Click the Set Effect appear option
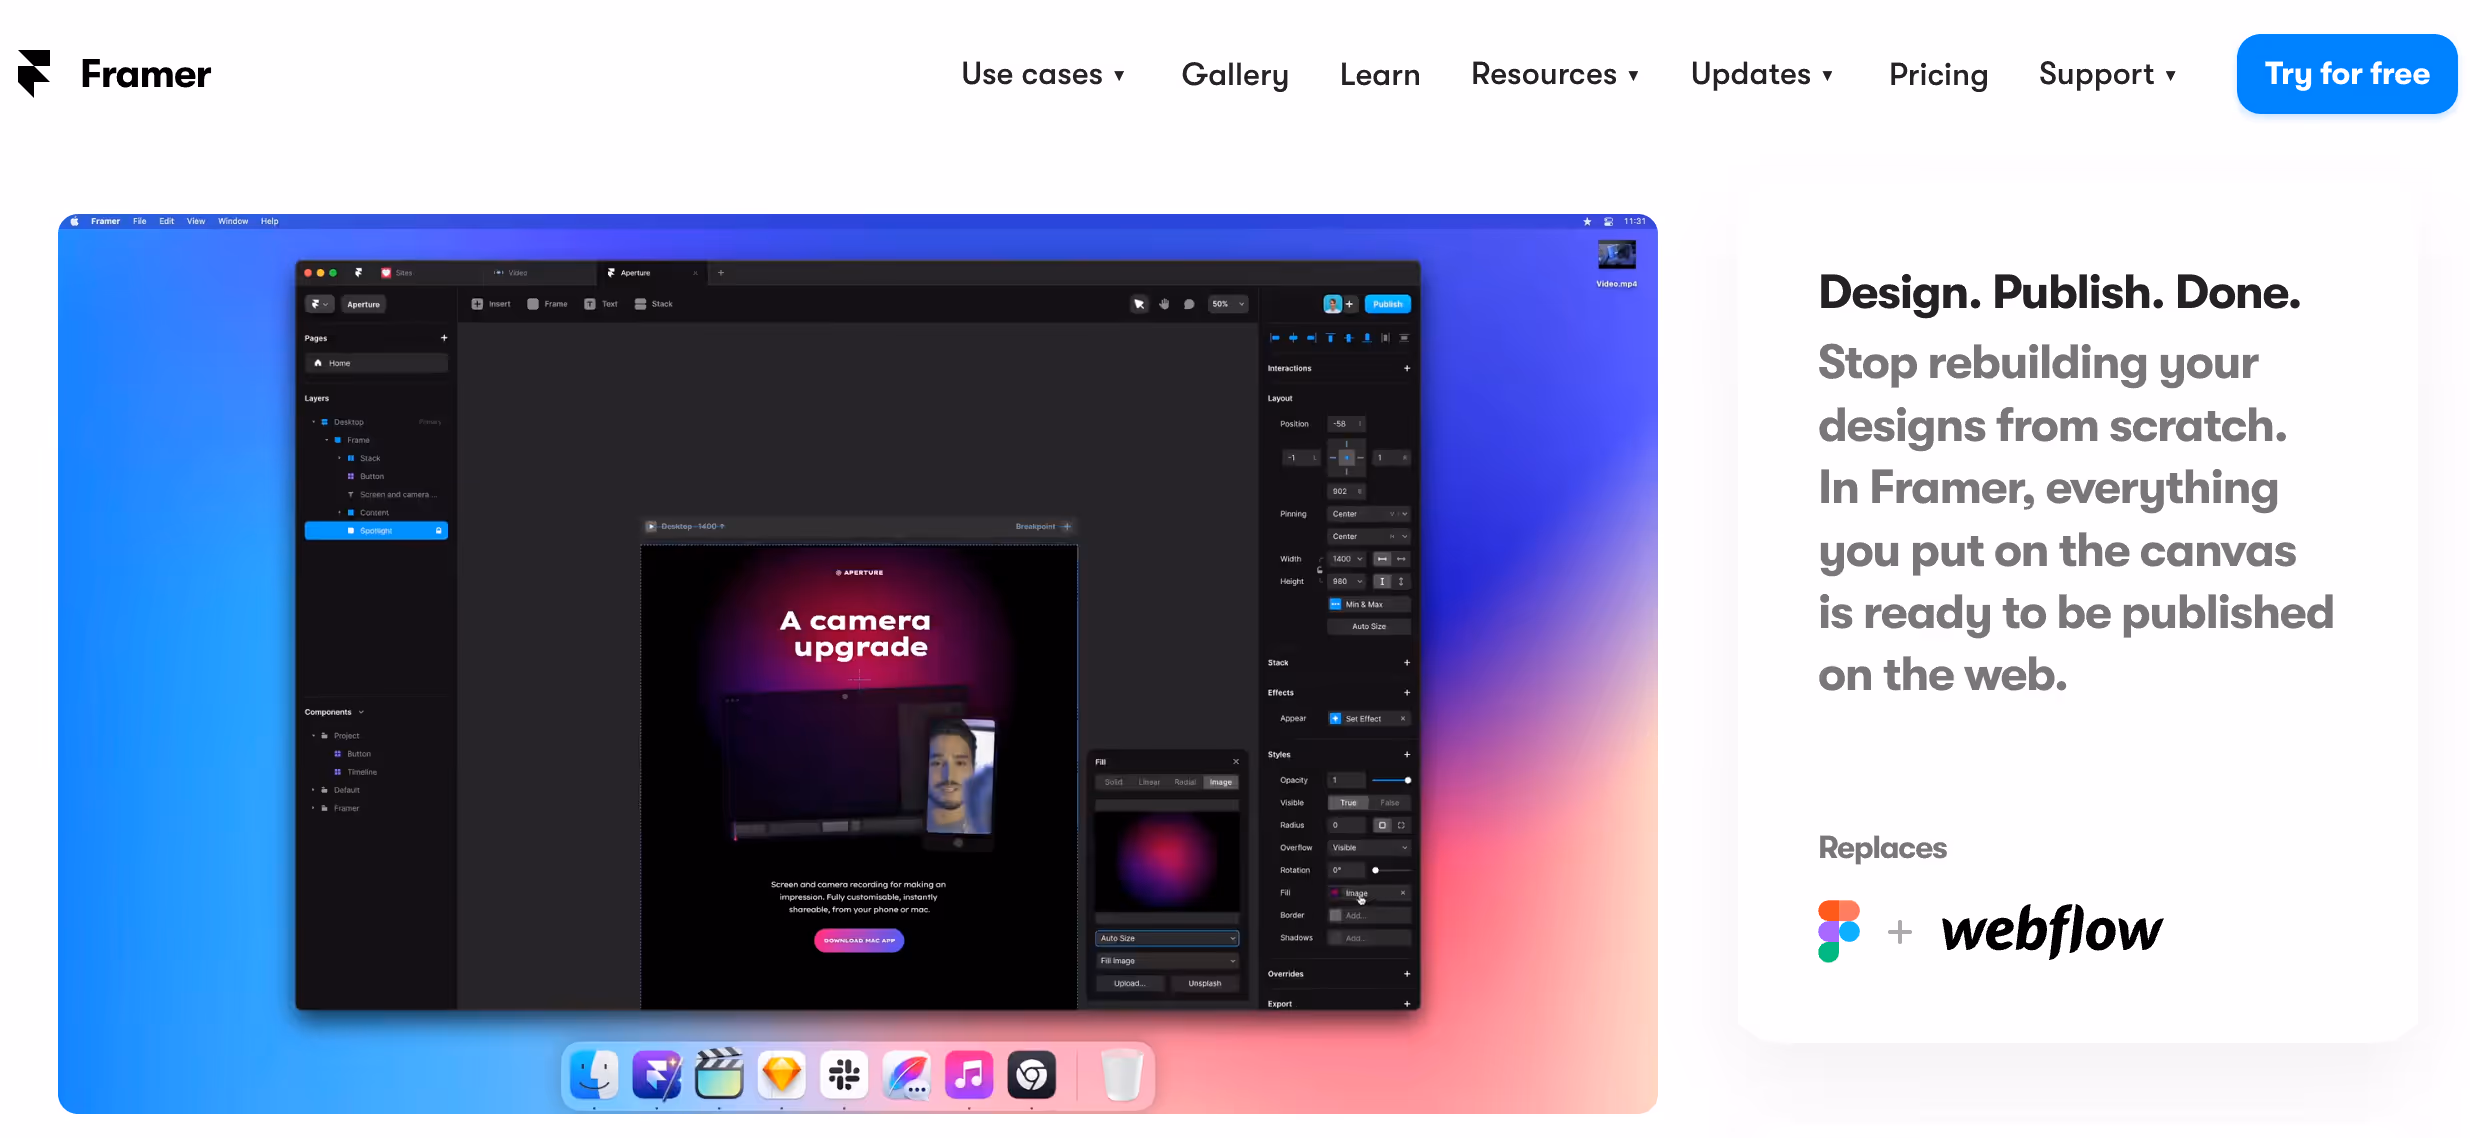This screenshot has width=2470, height=1138. point(1369,718)
